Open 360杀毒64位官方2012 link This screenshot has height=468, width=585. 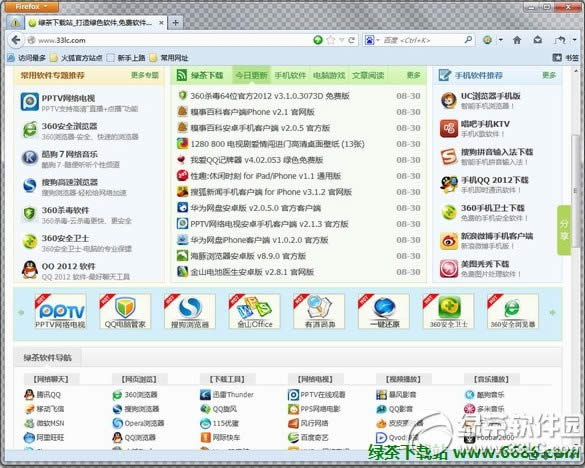(x=270, y=96)
